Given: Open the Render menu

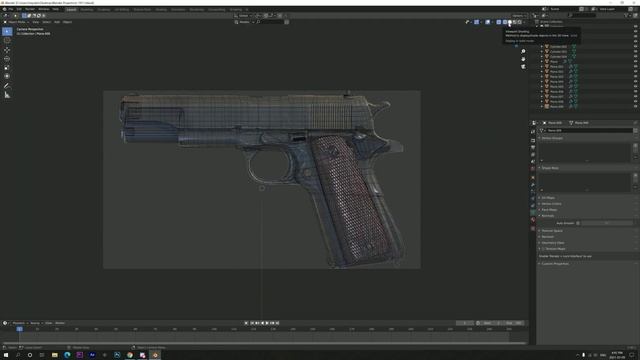Looking at the screenshot, I should (30, 9).
